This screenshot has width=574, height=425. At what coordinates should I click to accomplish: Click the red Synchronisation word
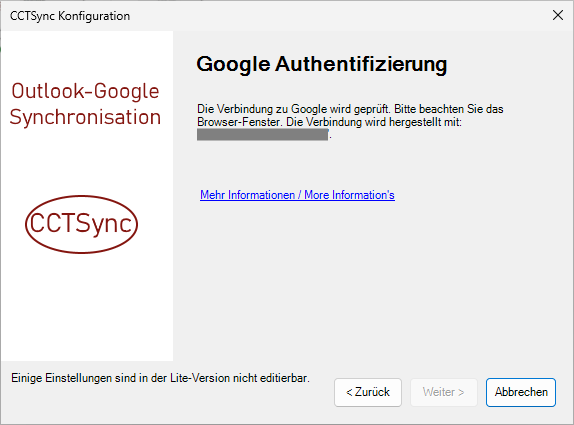(x=85, y=118)
